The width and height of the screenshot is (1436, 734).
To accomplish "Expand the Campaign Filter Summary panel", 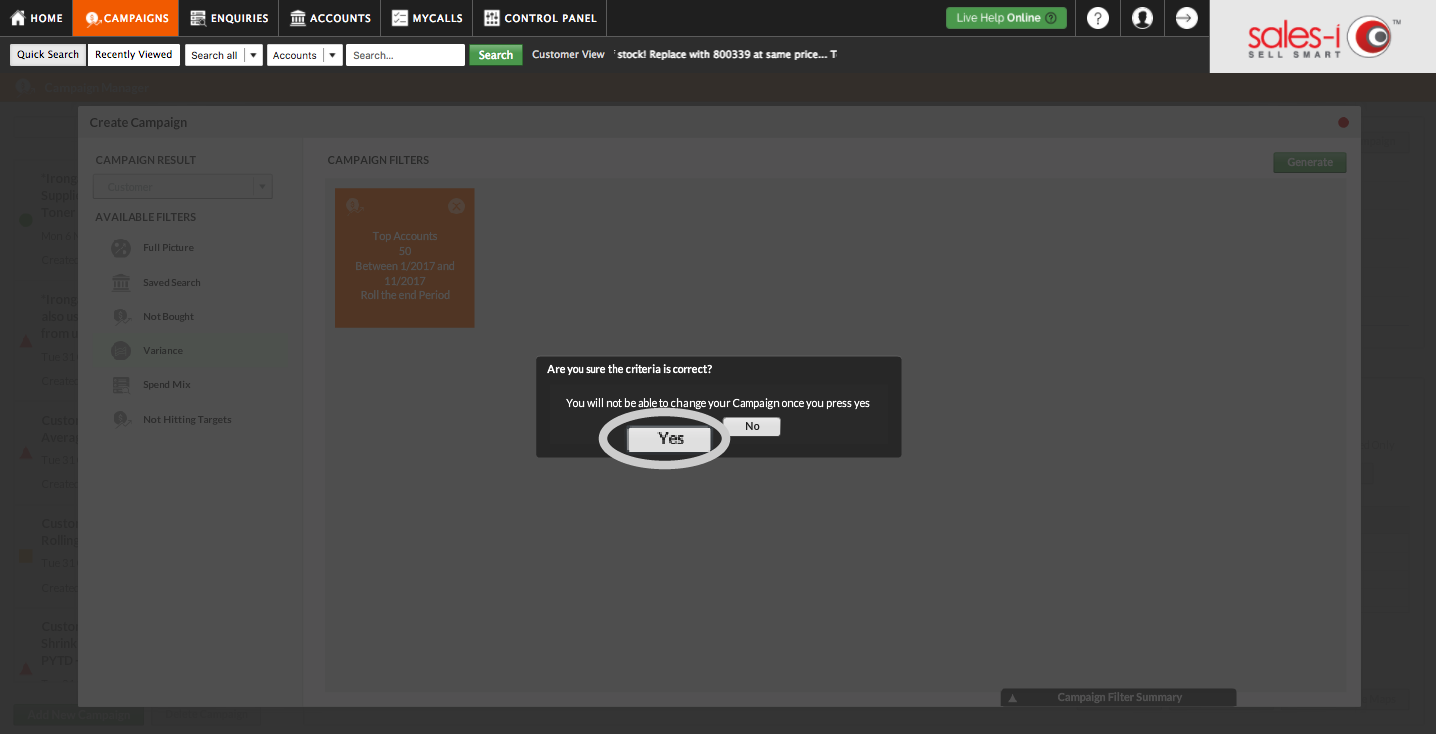I will pyautogui.click(x=1118, y=698).
